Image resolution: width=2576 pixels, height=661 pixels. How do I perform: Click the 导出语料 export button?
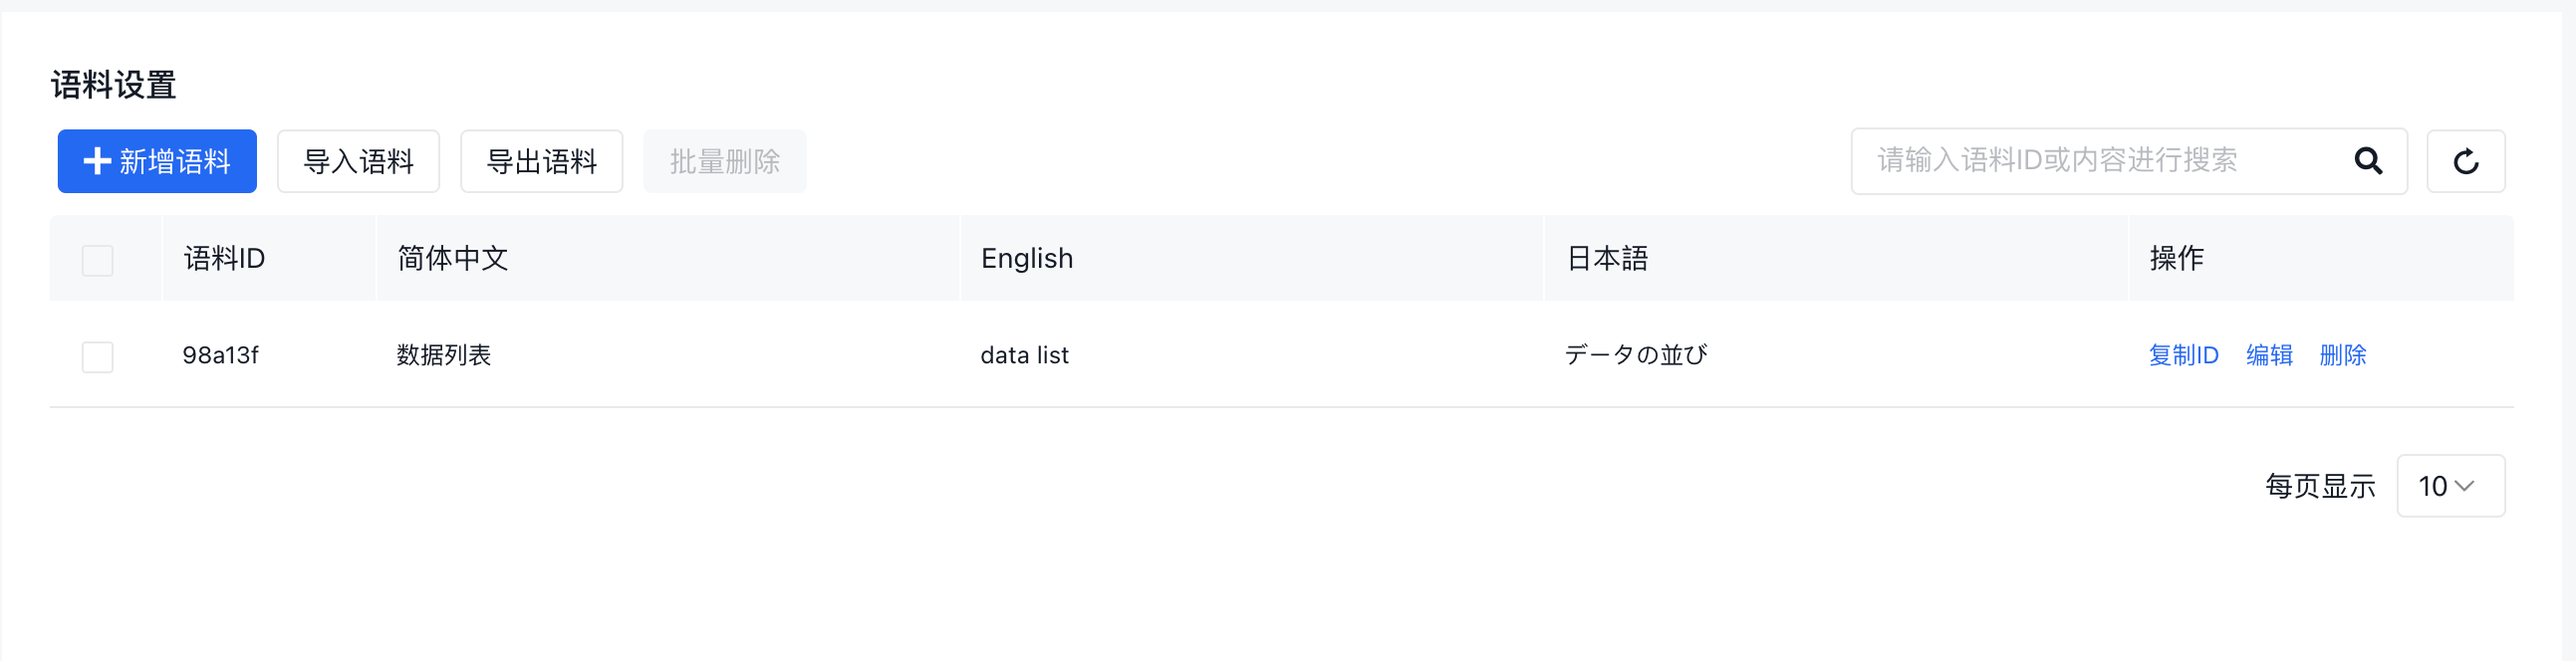pos(541,161)
